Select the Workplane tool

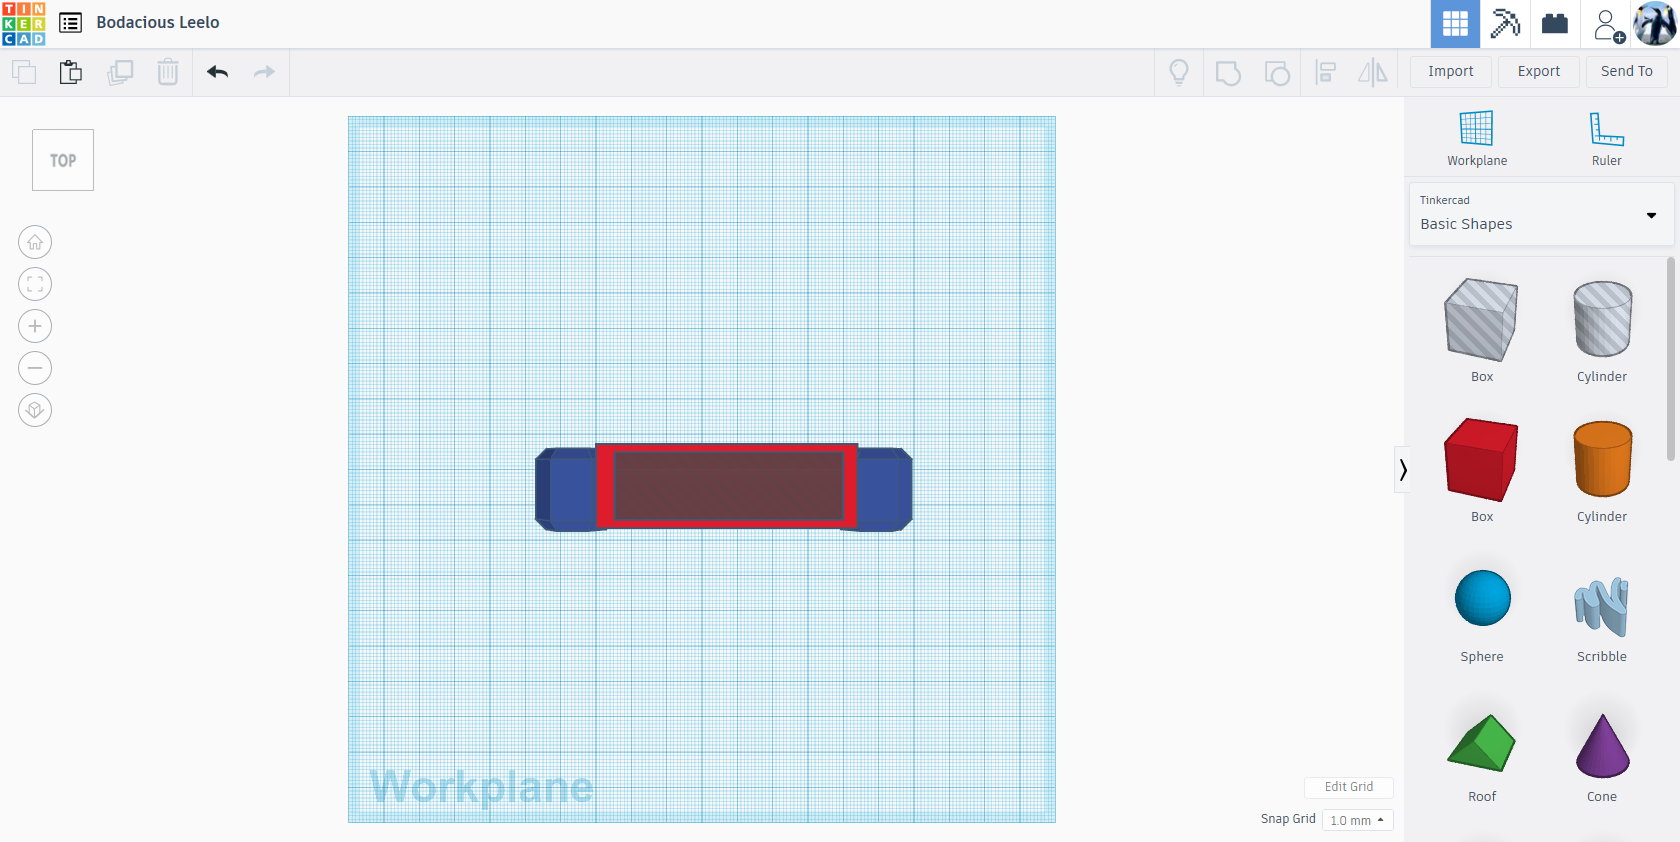1477,139
